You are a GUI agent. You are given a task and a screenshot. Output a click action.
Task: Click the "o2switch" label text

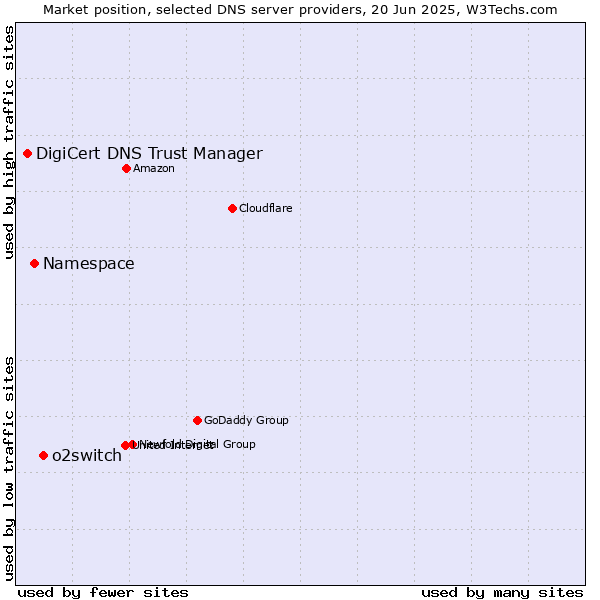pos(87,455)
